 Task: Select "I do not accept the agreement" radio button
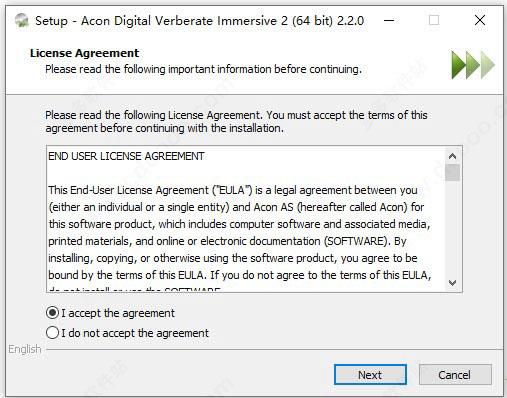[52, 333]
